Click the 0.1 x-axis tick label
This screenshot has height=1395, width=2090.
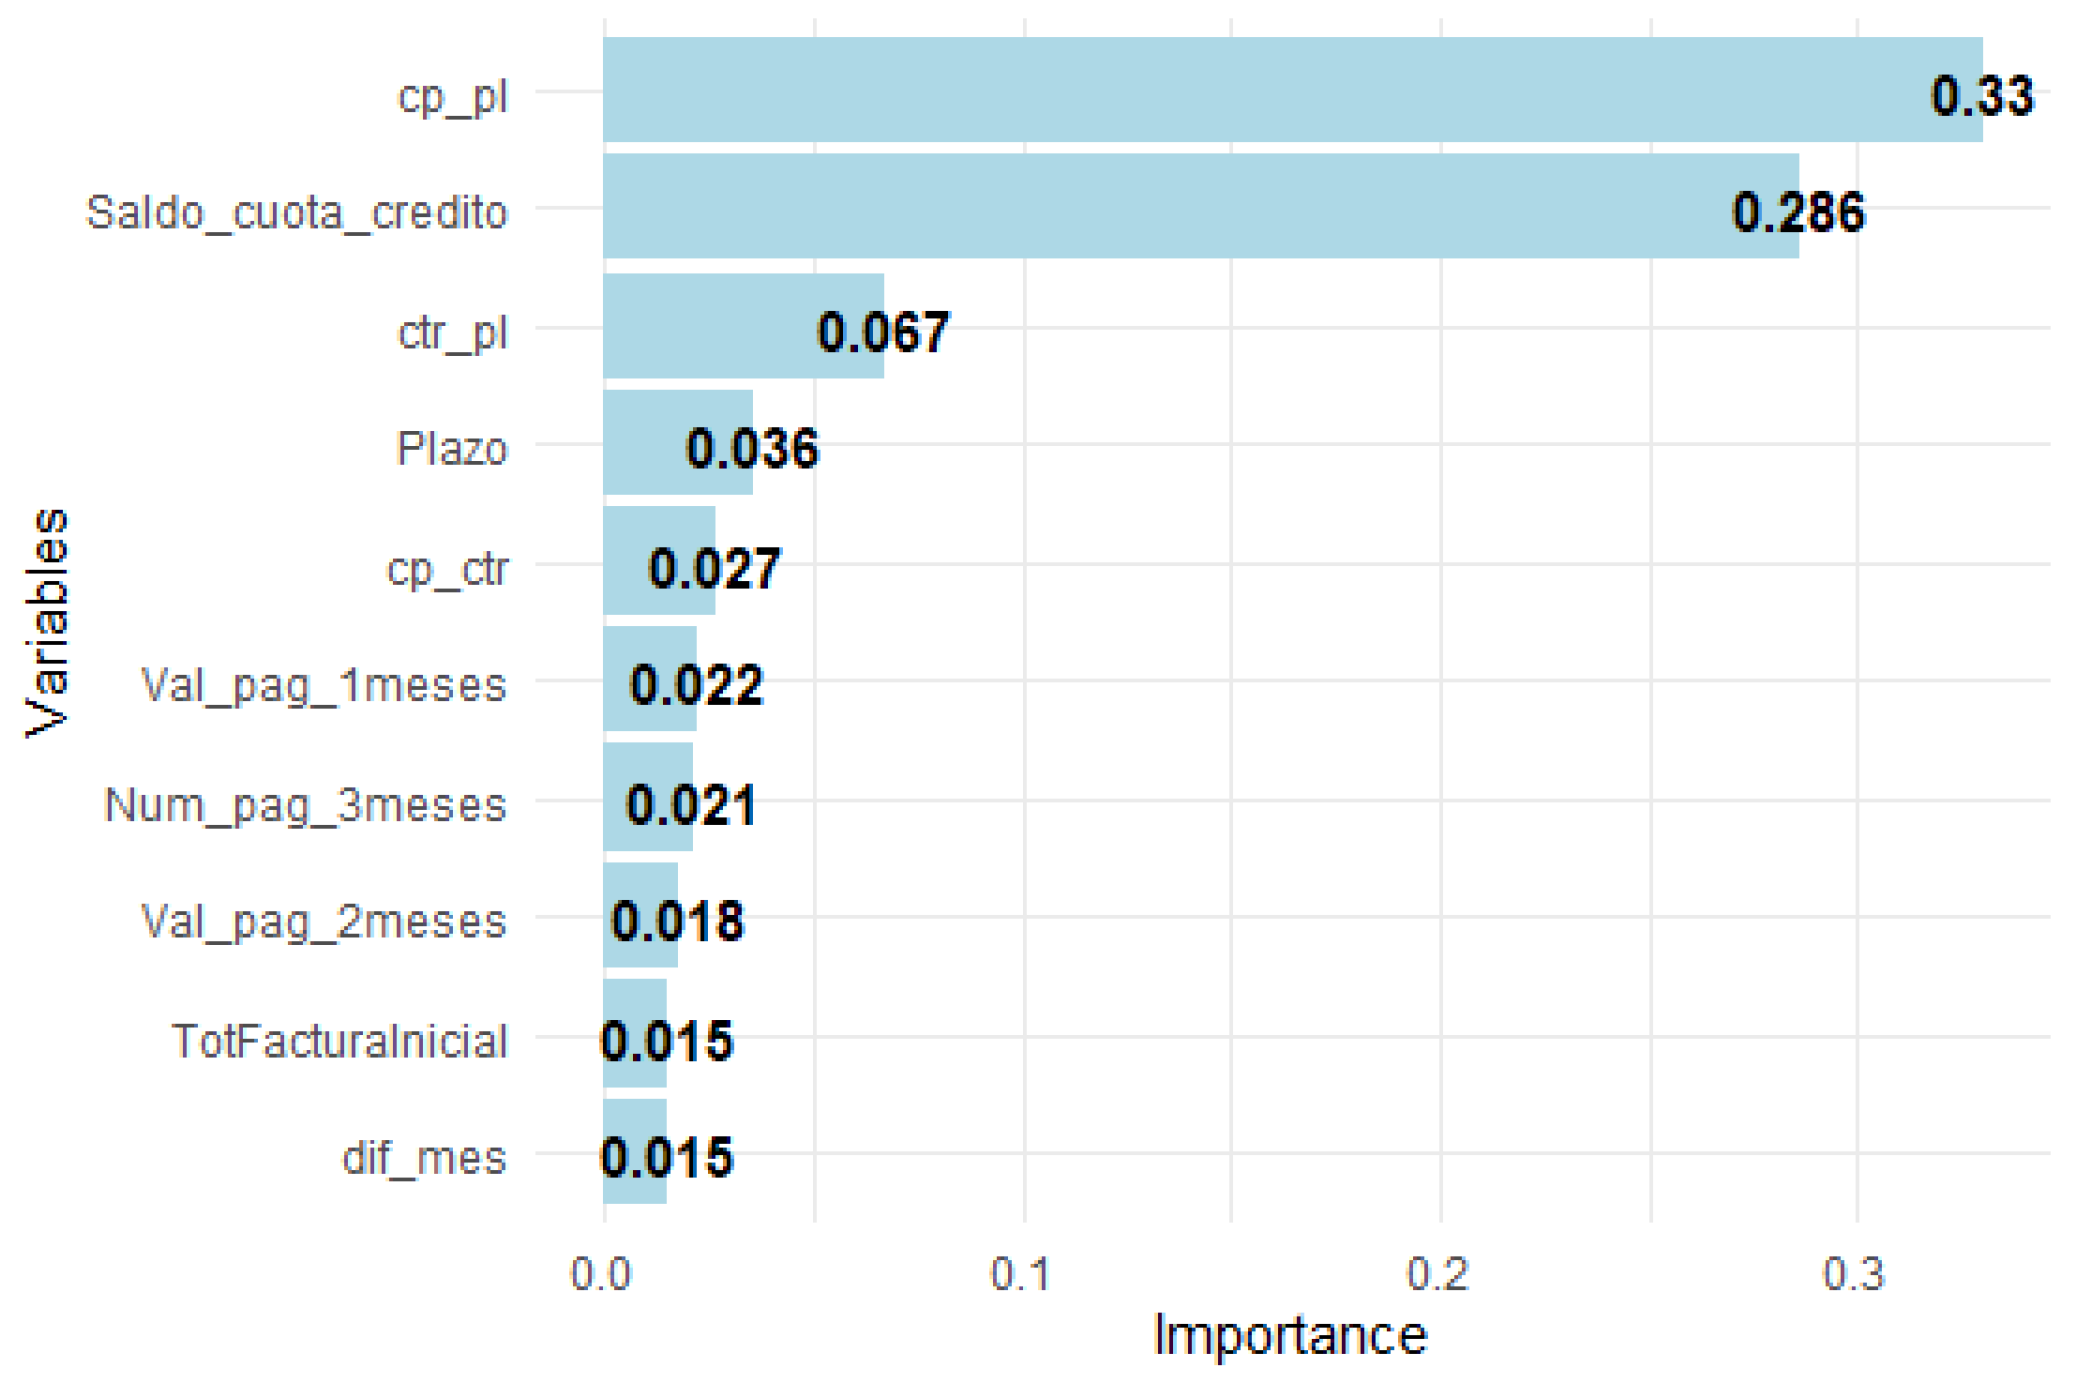[x=1021, y=1275]
